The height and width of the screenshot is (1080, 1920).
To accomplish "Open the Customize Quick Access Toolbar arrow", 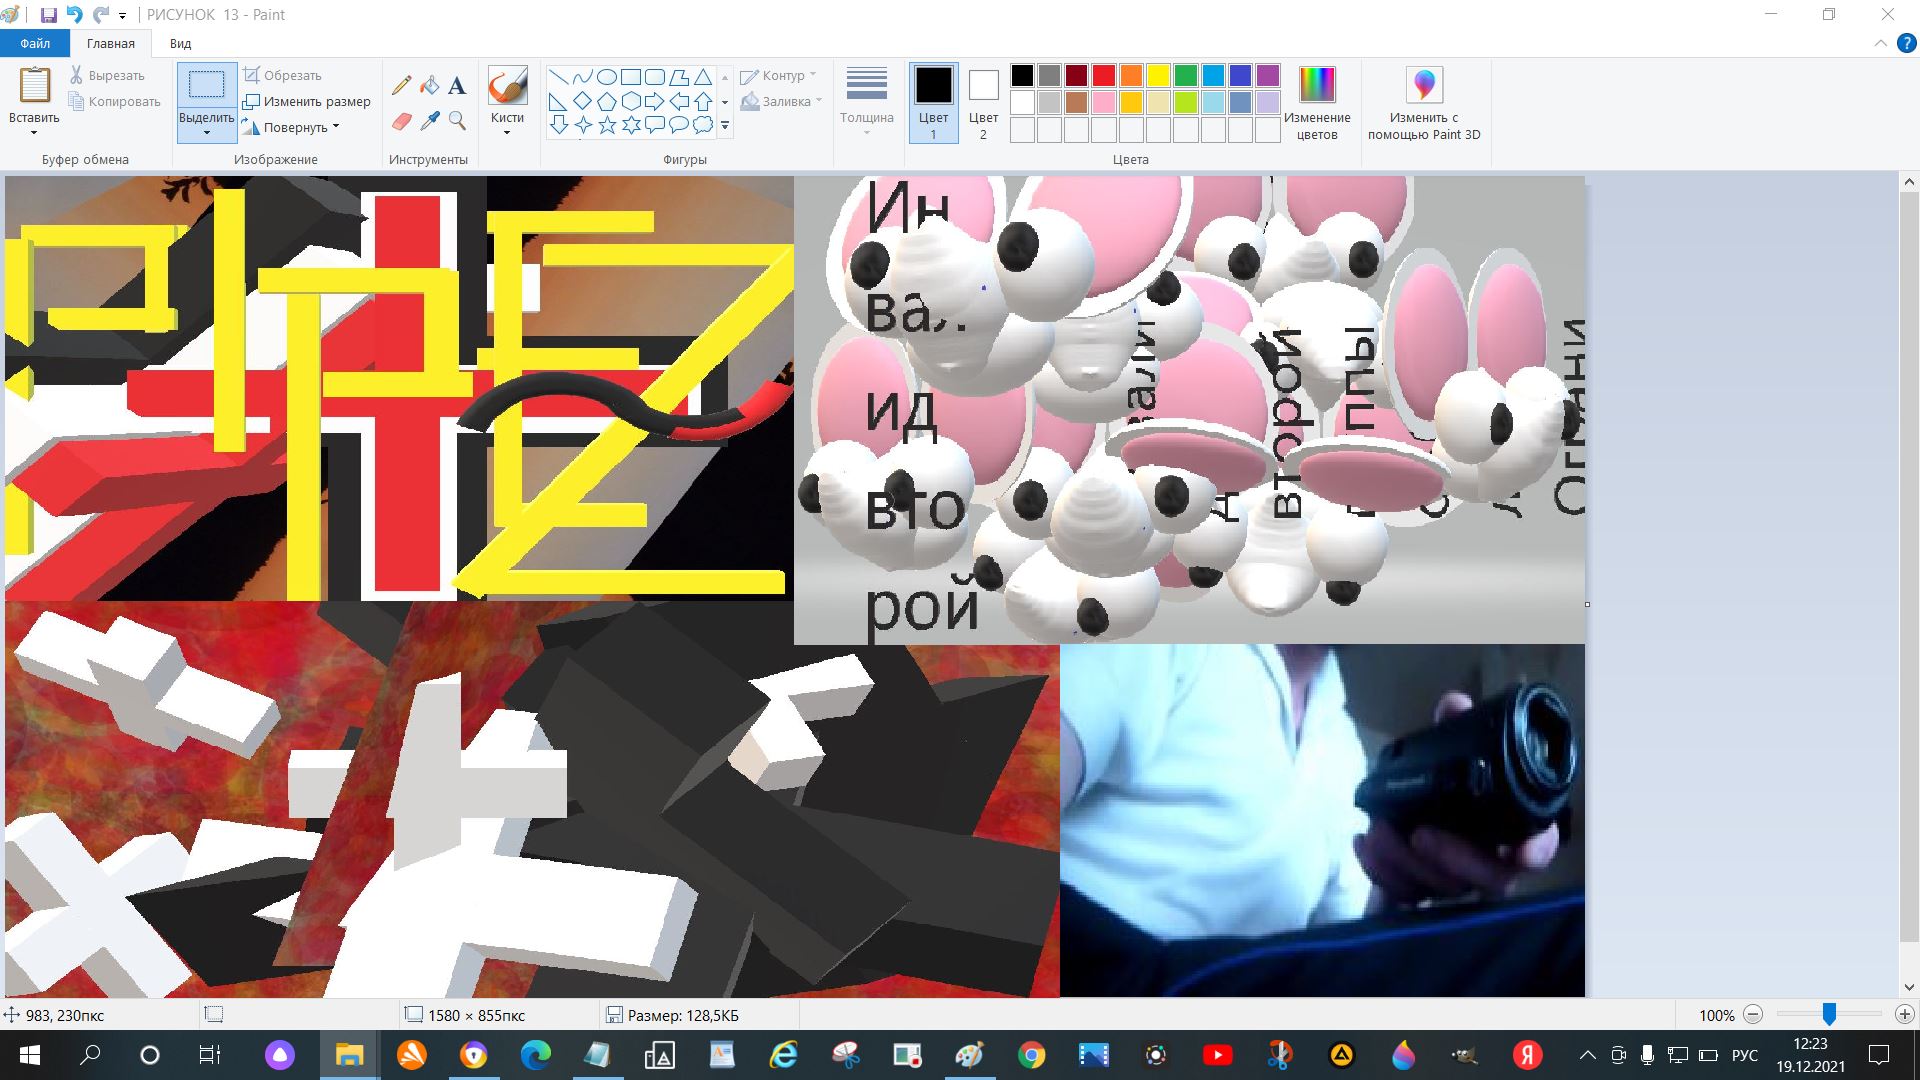I will coord(122,16).
